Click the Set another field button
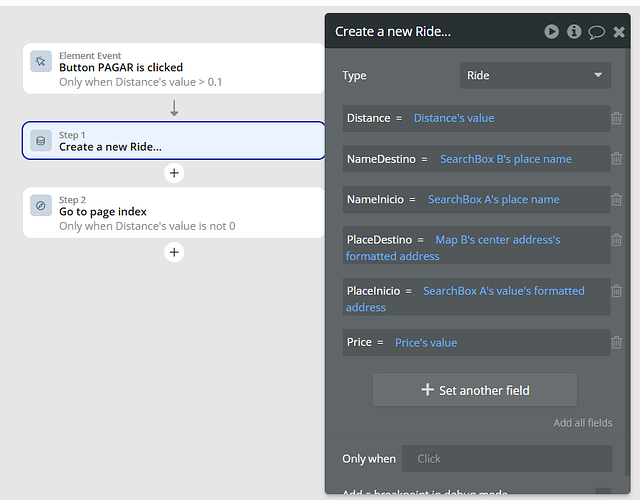 click(475, 390)
